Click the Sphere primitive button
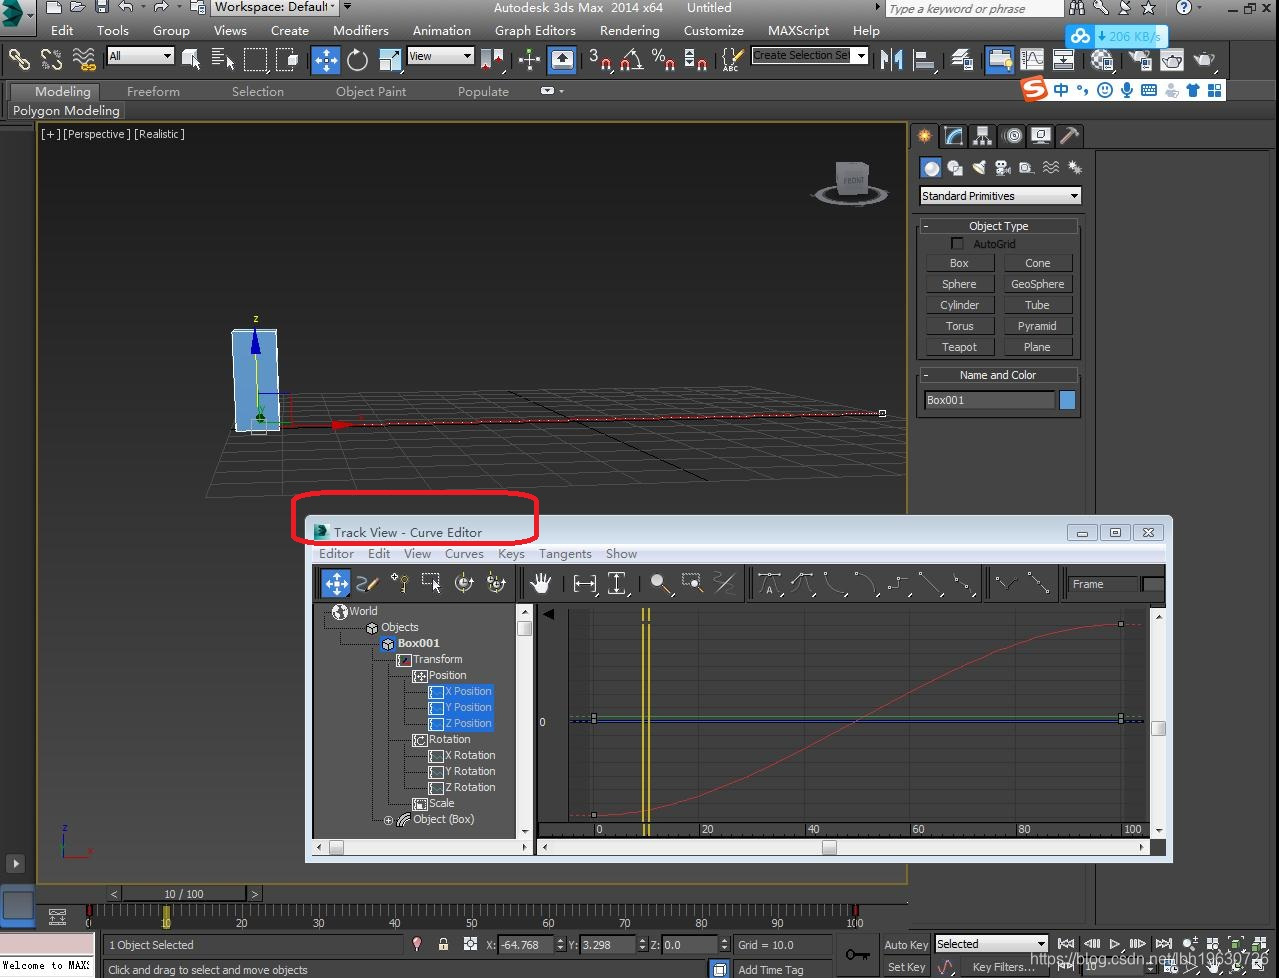The image size is (1279, 978). point(959,284)
